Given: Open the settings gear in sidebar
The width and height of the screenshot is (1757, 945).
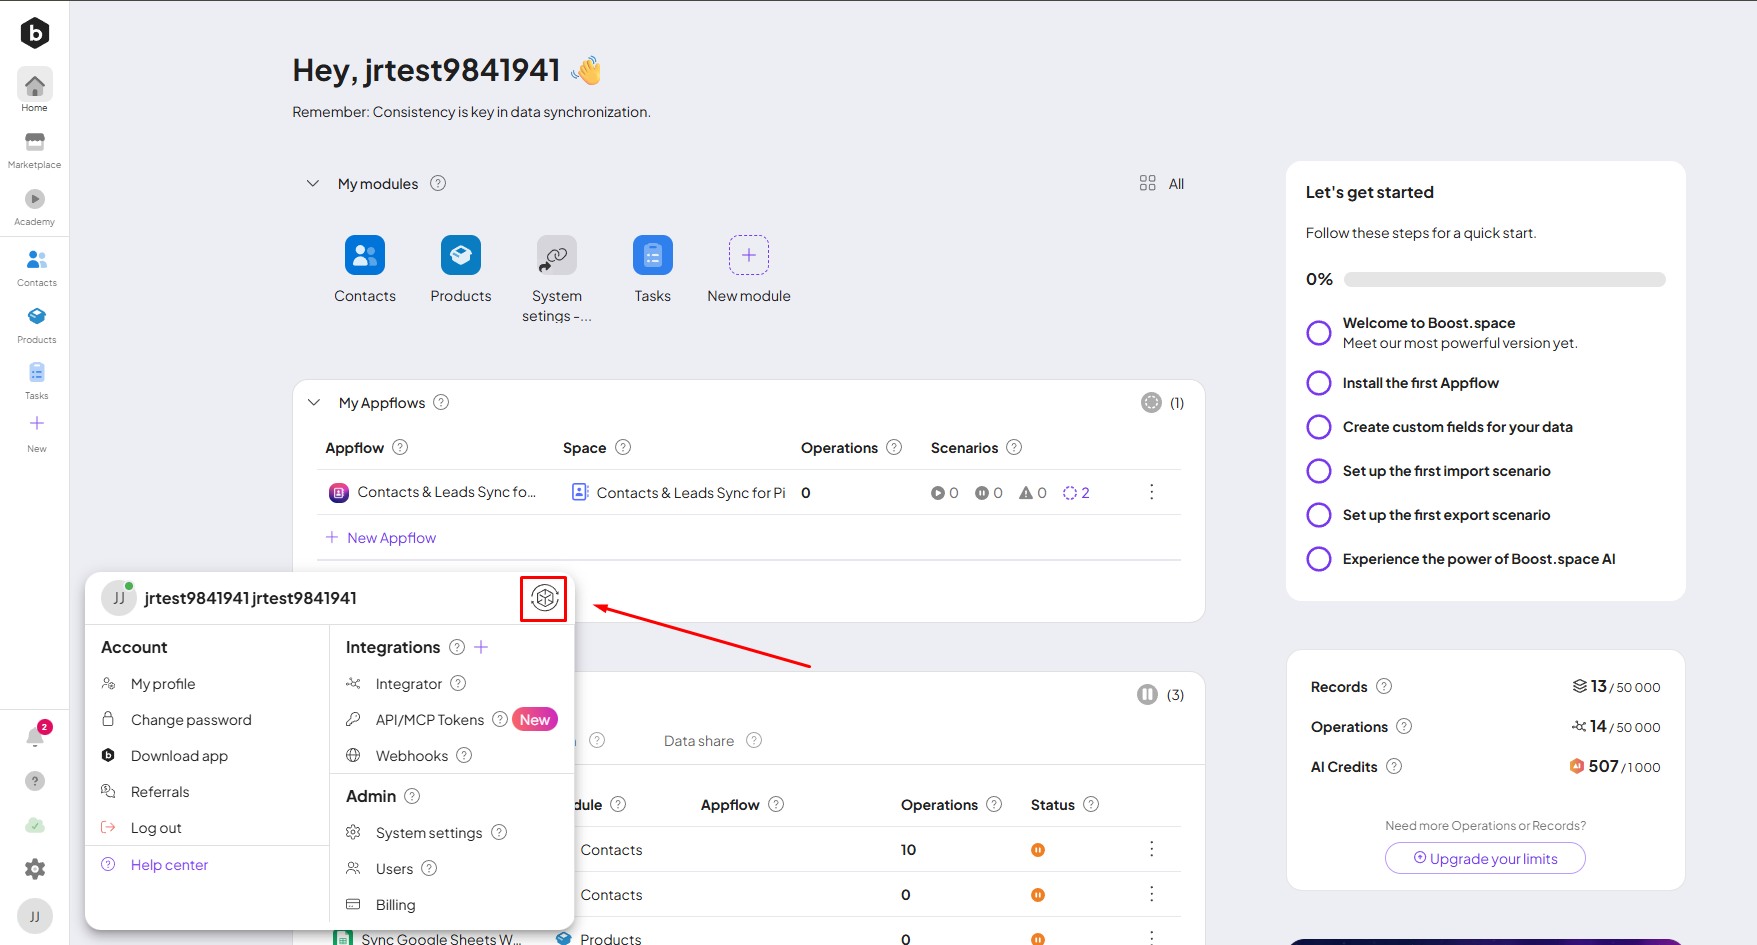Looking at the screenshot, I should tap(35, 869).
